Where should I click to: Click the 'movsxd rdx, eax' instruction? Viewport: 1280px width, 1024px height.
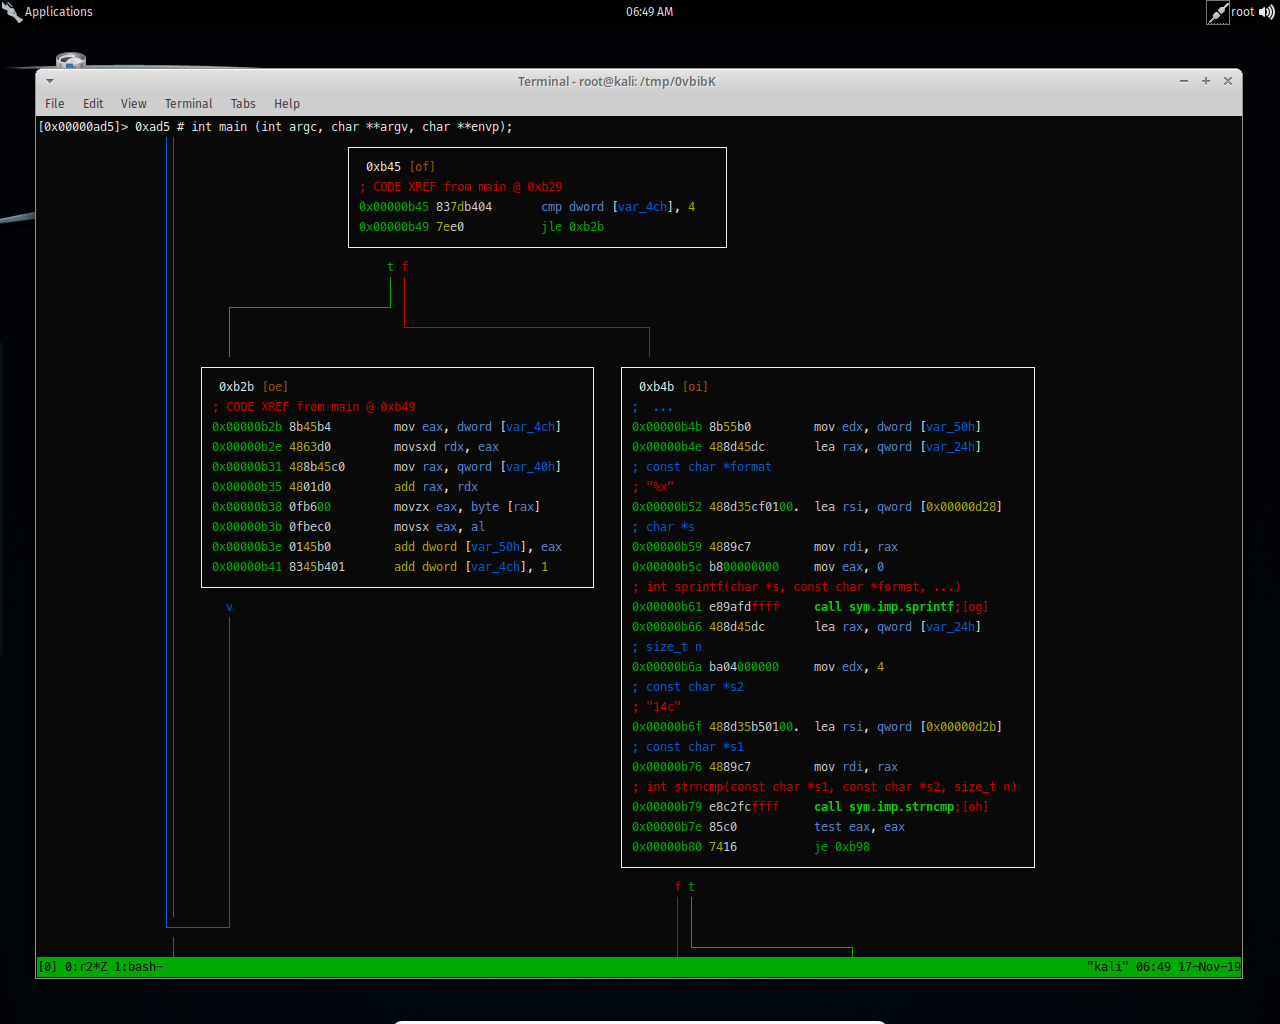coord(446,447)
